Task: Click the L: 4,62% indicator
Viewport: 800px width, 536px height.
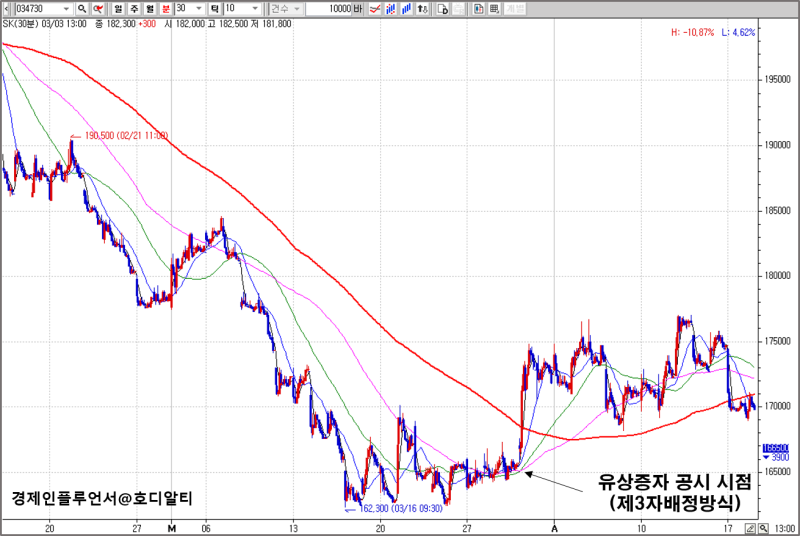Action: pos(738,33)
